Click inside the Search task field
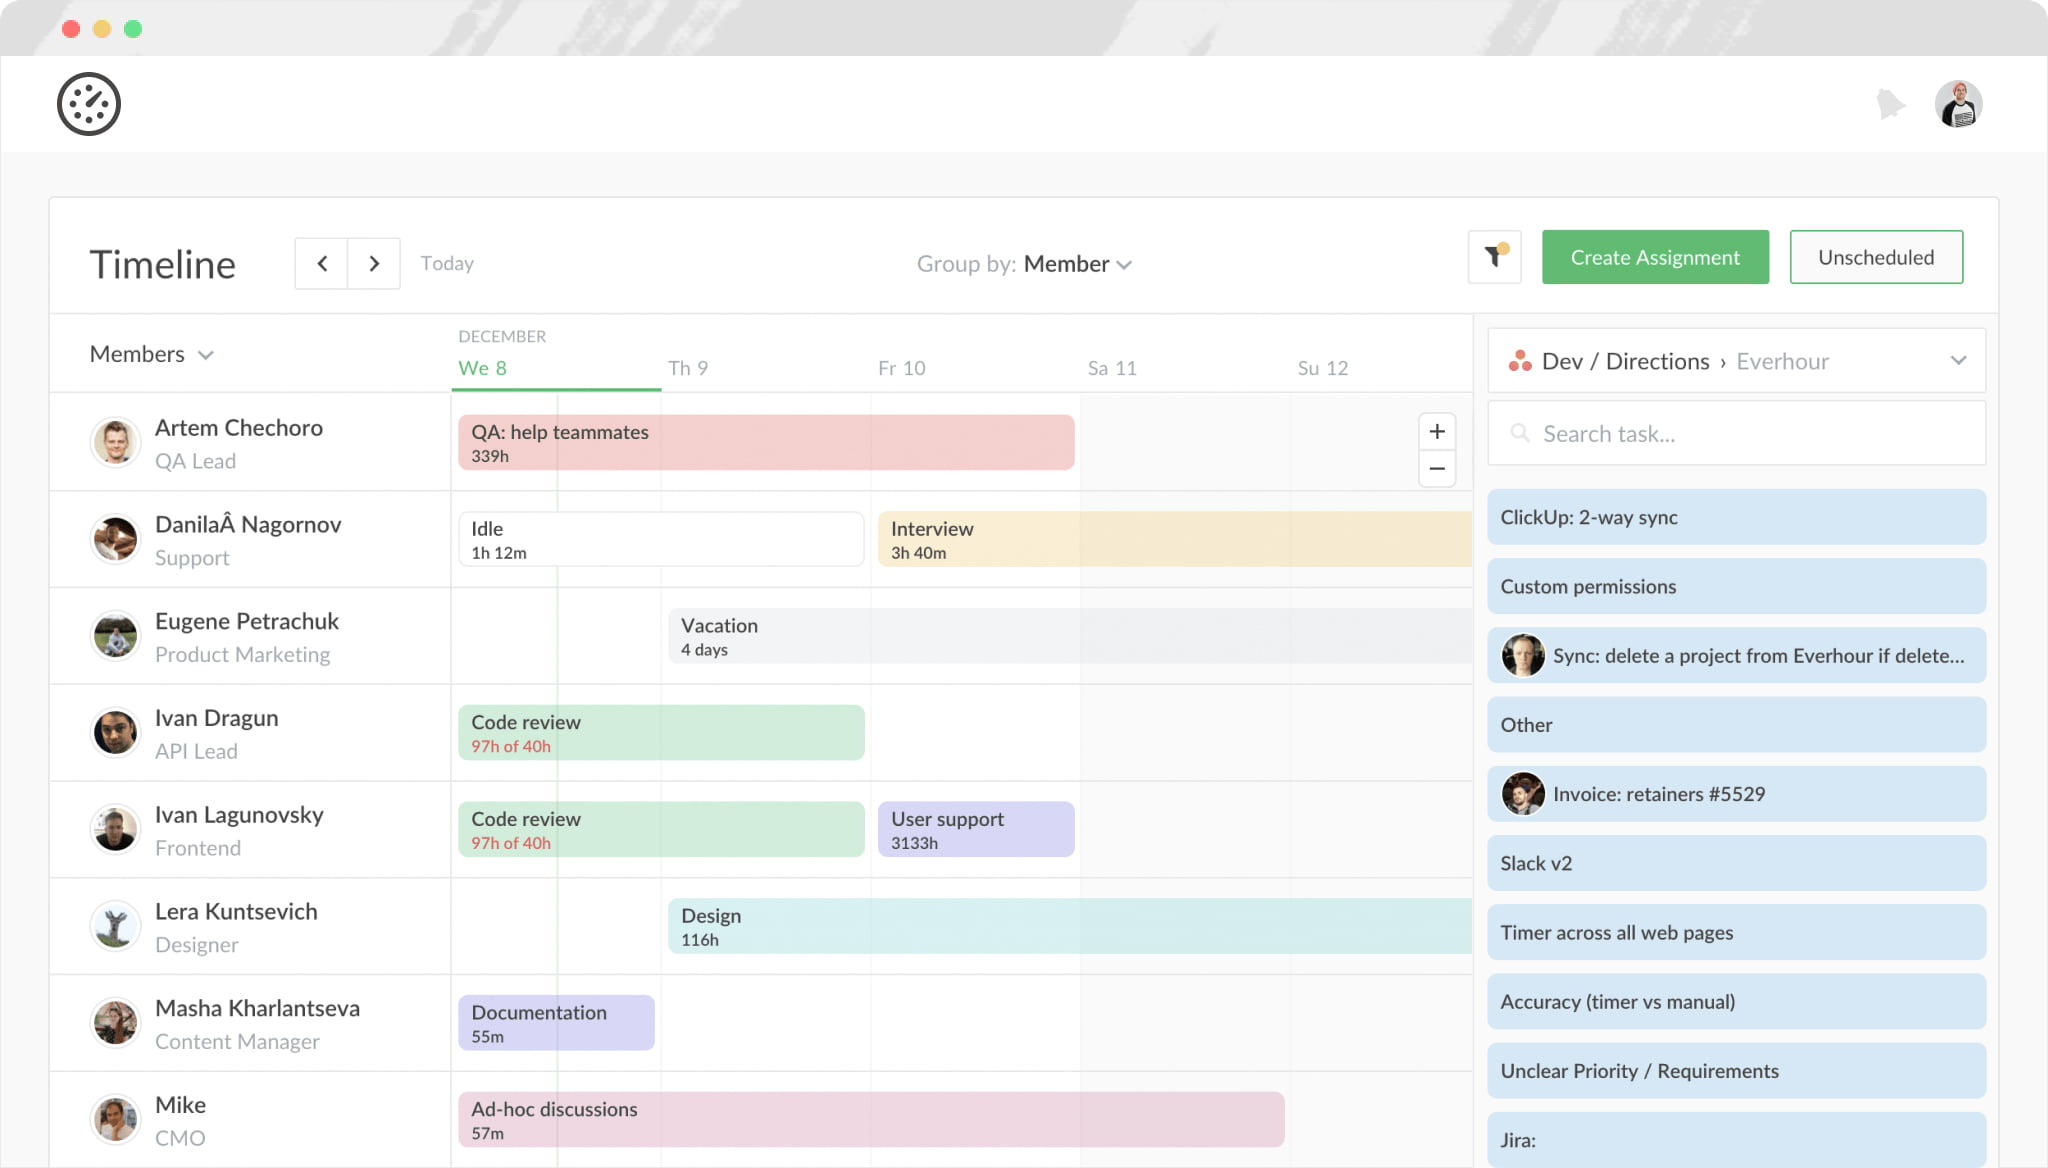This screenshot has width=2048, height=1168. coord(1700,433)
